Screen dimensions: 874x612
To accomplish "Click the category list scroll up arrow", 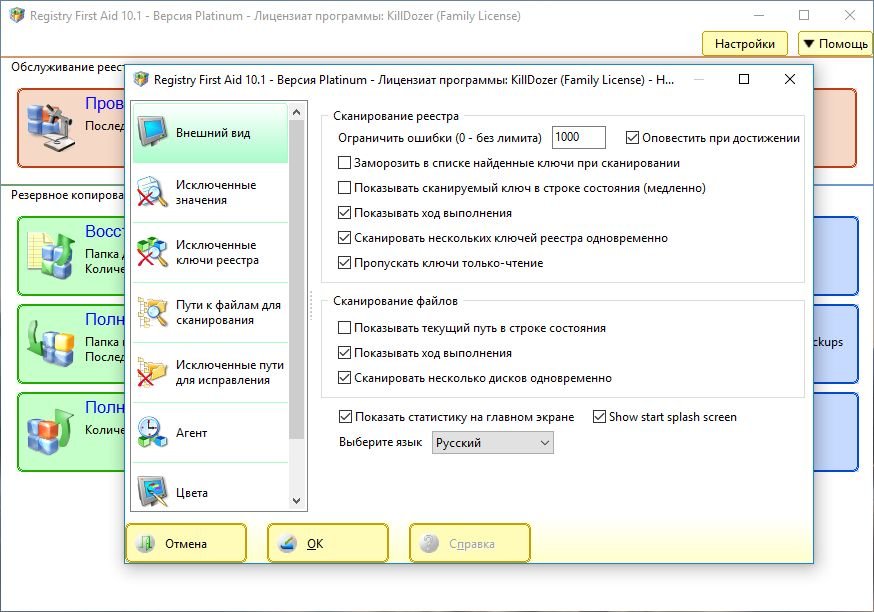I will [297, 113].
